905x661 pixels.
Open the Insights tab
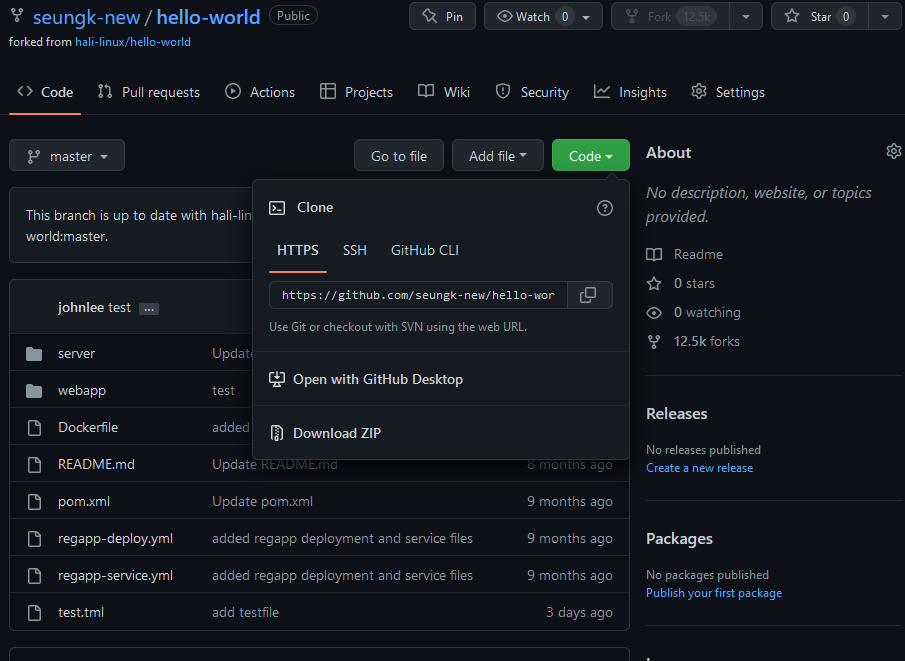pos(630,92)
